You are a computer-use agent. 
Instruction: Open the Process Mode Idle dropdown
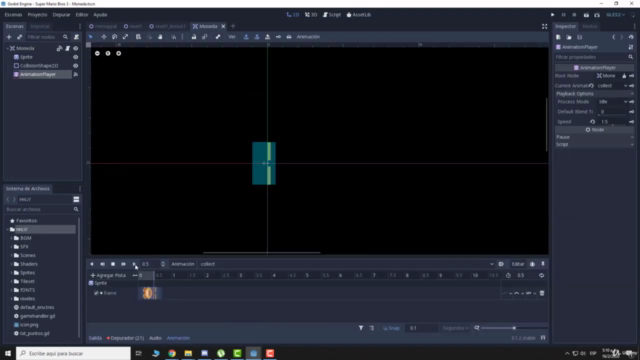(x=612, y=102)
